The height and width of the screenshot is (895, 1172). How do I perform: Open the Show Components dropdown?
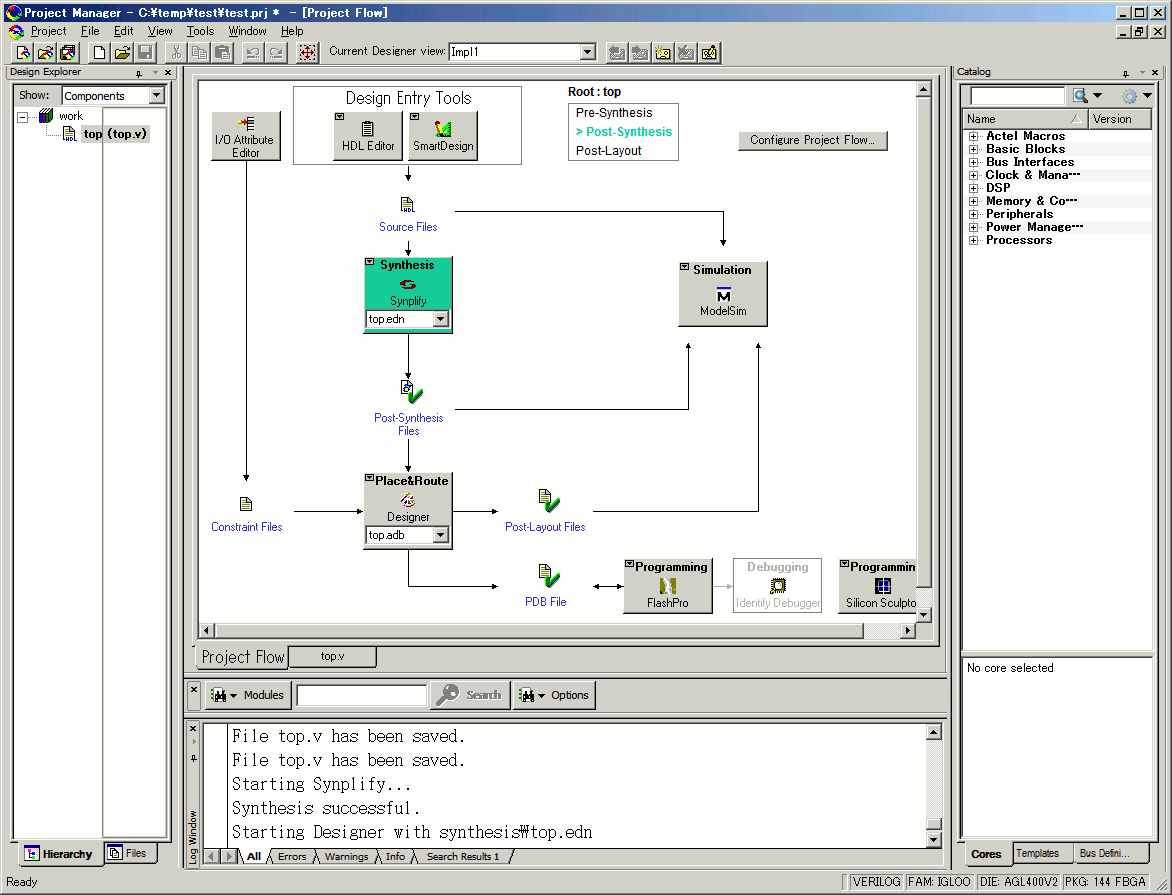156,95
